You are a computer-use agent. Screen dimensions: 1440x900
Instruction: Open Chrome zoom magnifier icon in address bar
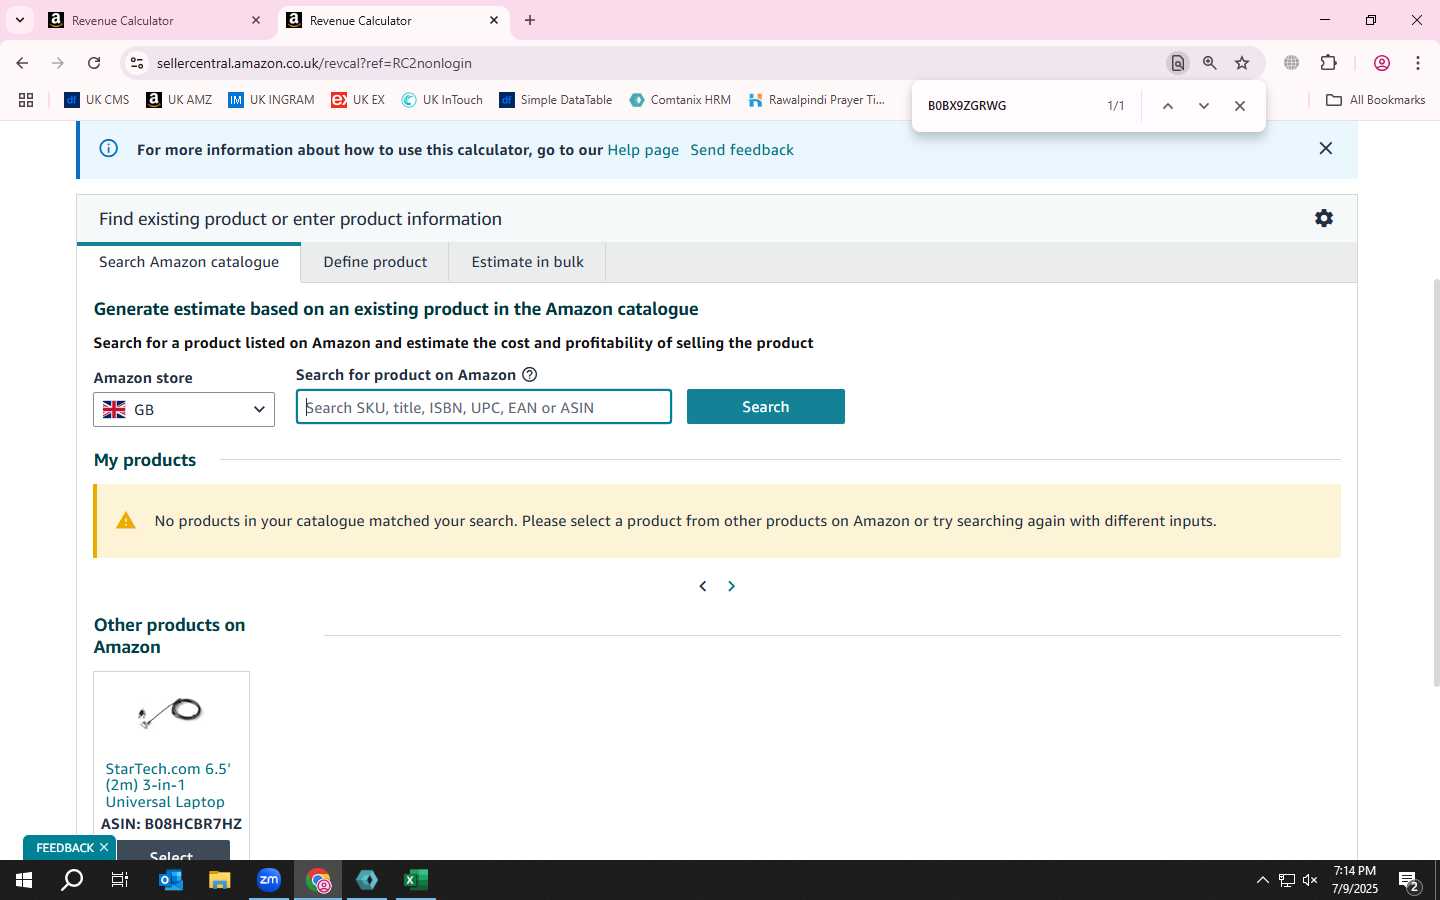pos(1210,63)
